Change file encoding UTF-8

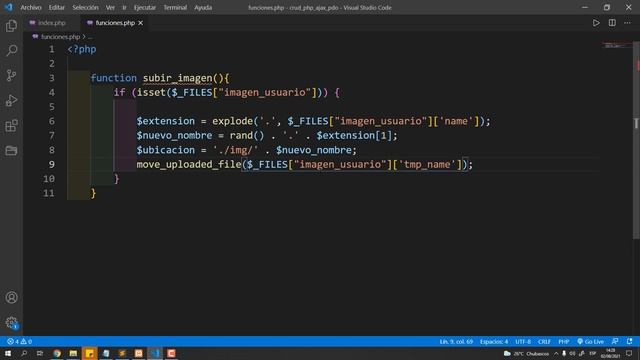point(523,341)
